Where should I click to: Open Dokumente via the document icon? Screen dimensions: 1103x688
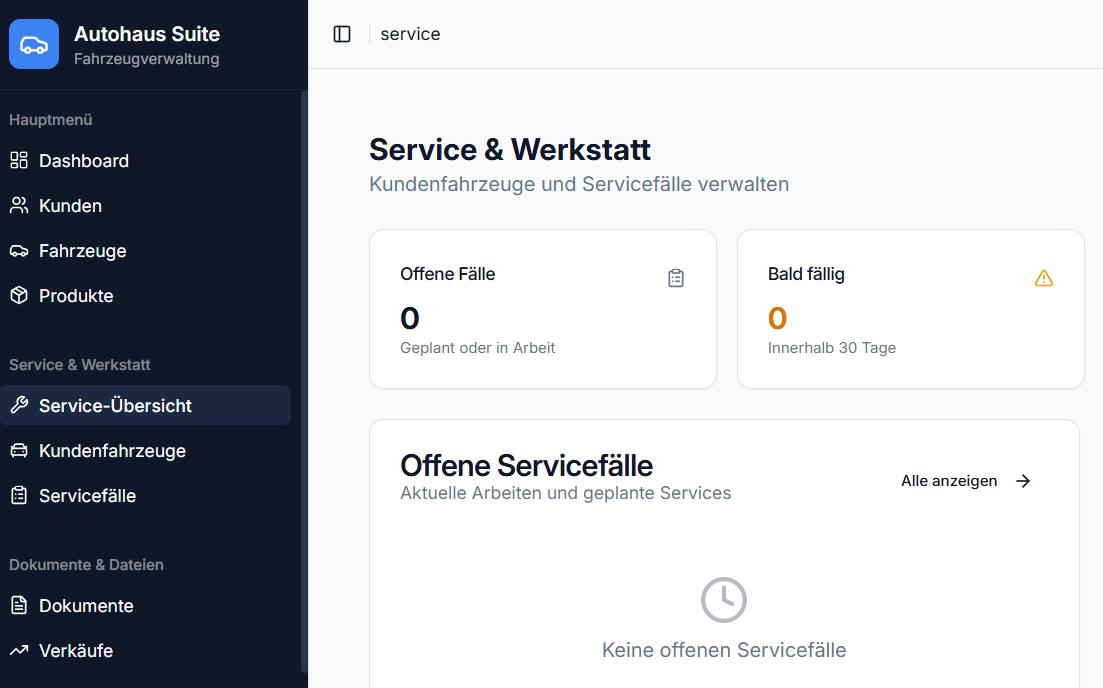(x=20, y=605)
